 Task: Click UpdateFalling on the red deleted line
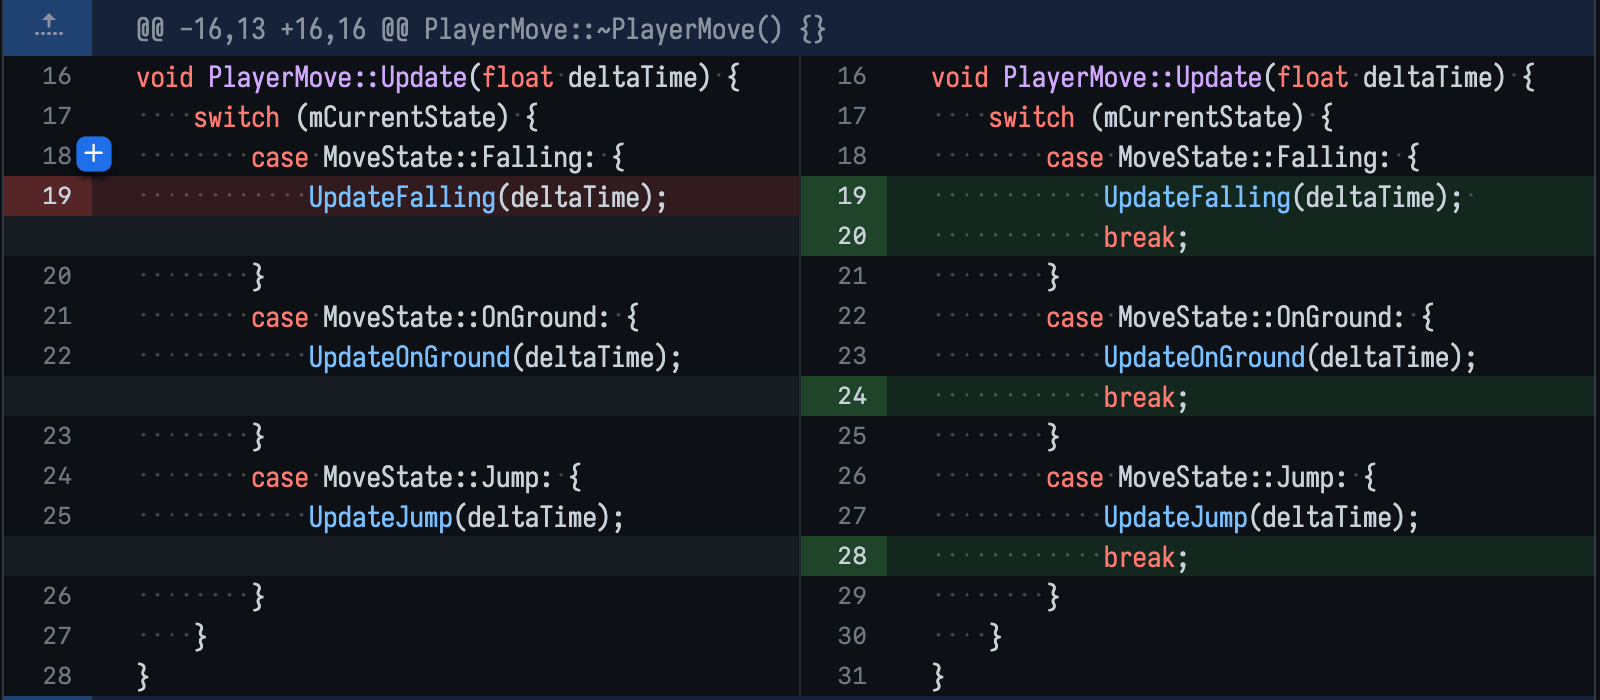pos(401,197)
